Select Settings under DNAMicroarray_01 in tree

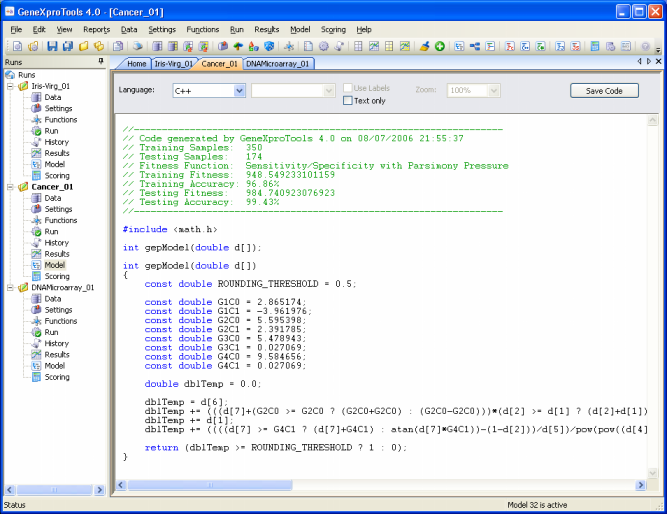point(58,310)
